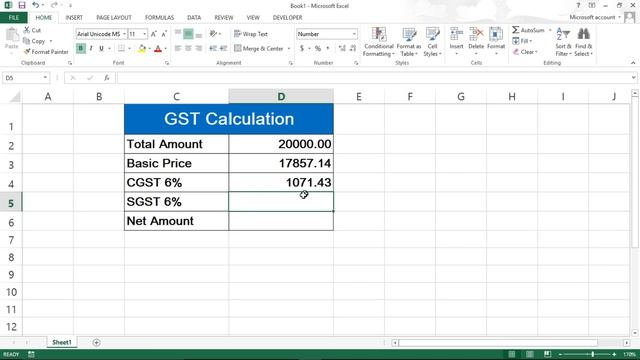Screen dimensions: 640x360
Task: Click Decrease Decimal icon
Action: (353, 49)
